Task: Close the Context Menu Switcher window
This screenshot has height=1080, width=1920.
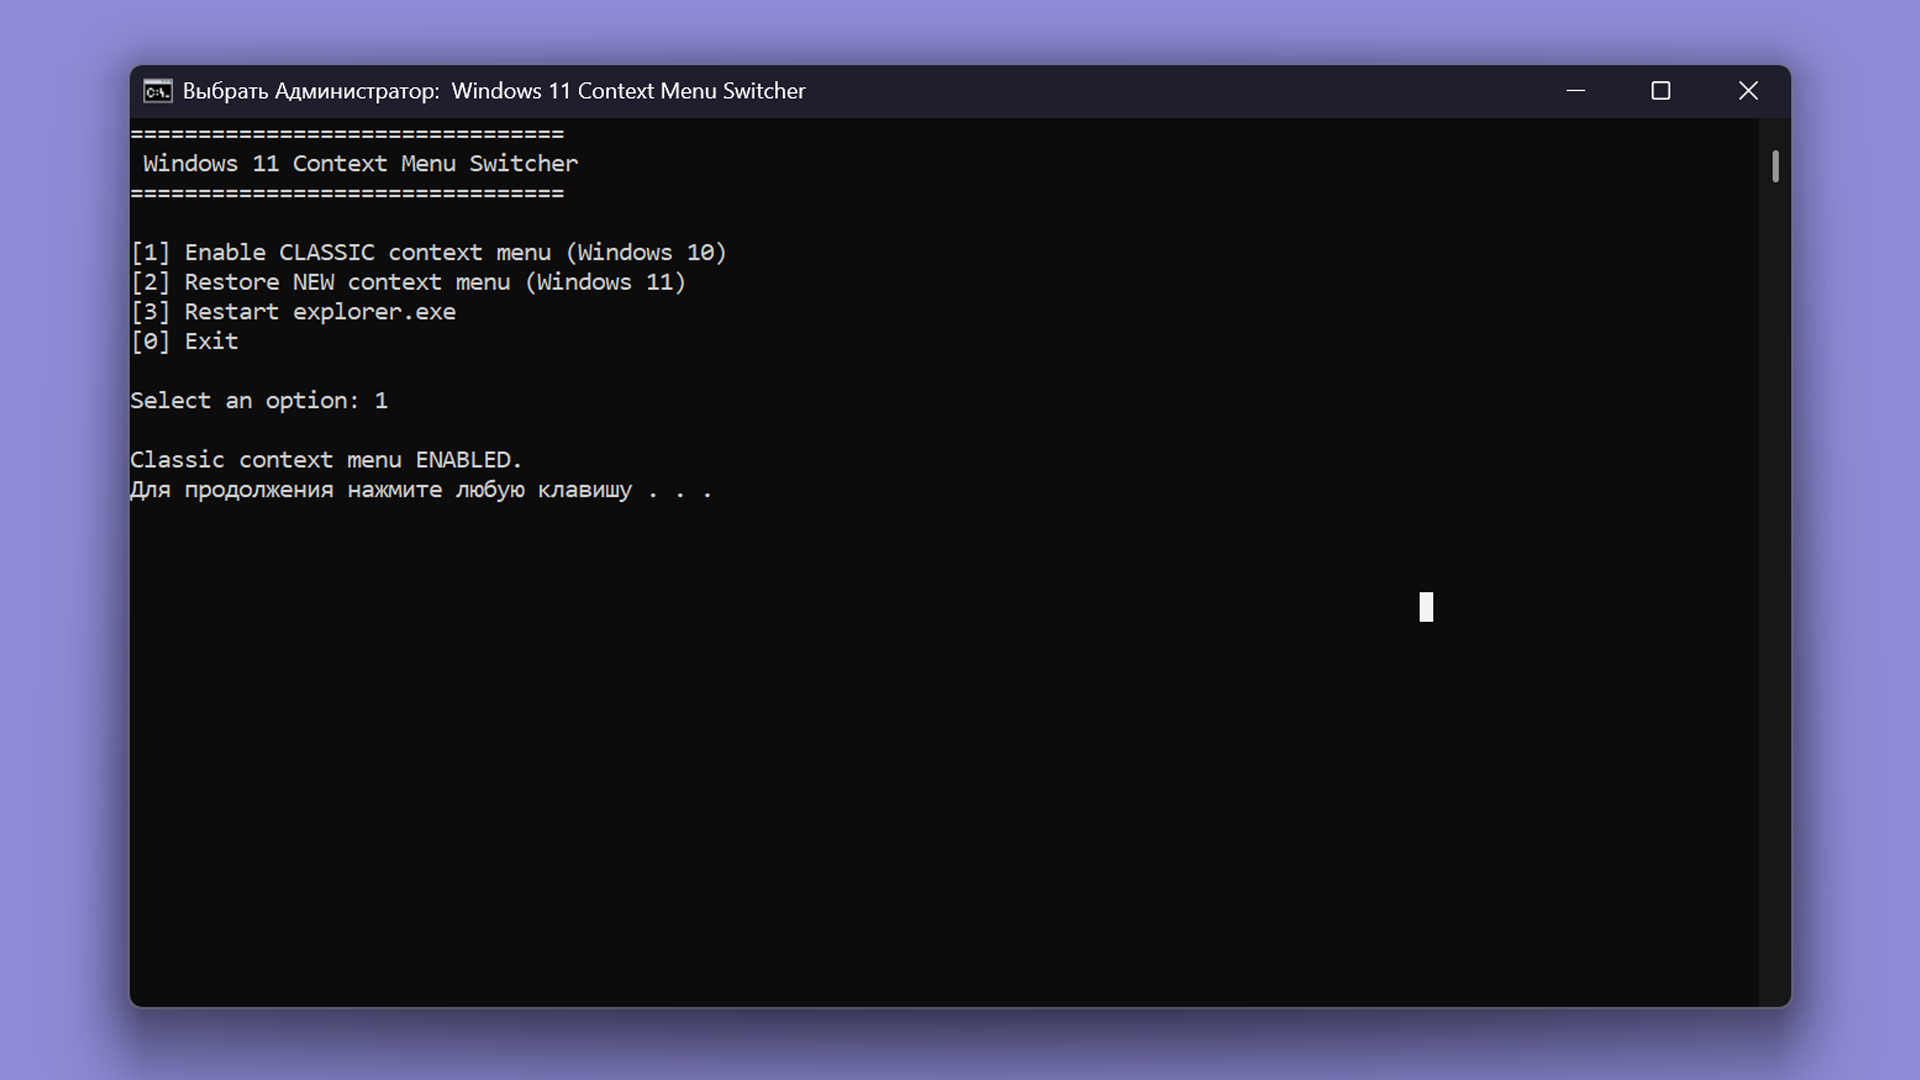Action: click(x=1747, y=91)
